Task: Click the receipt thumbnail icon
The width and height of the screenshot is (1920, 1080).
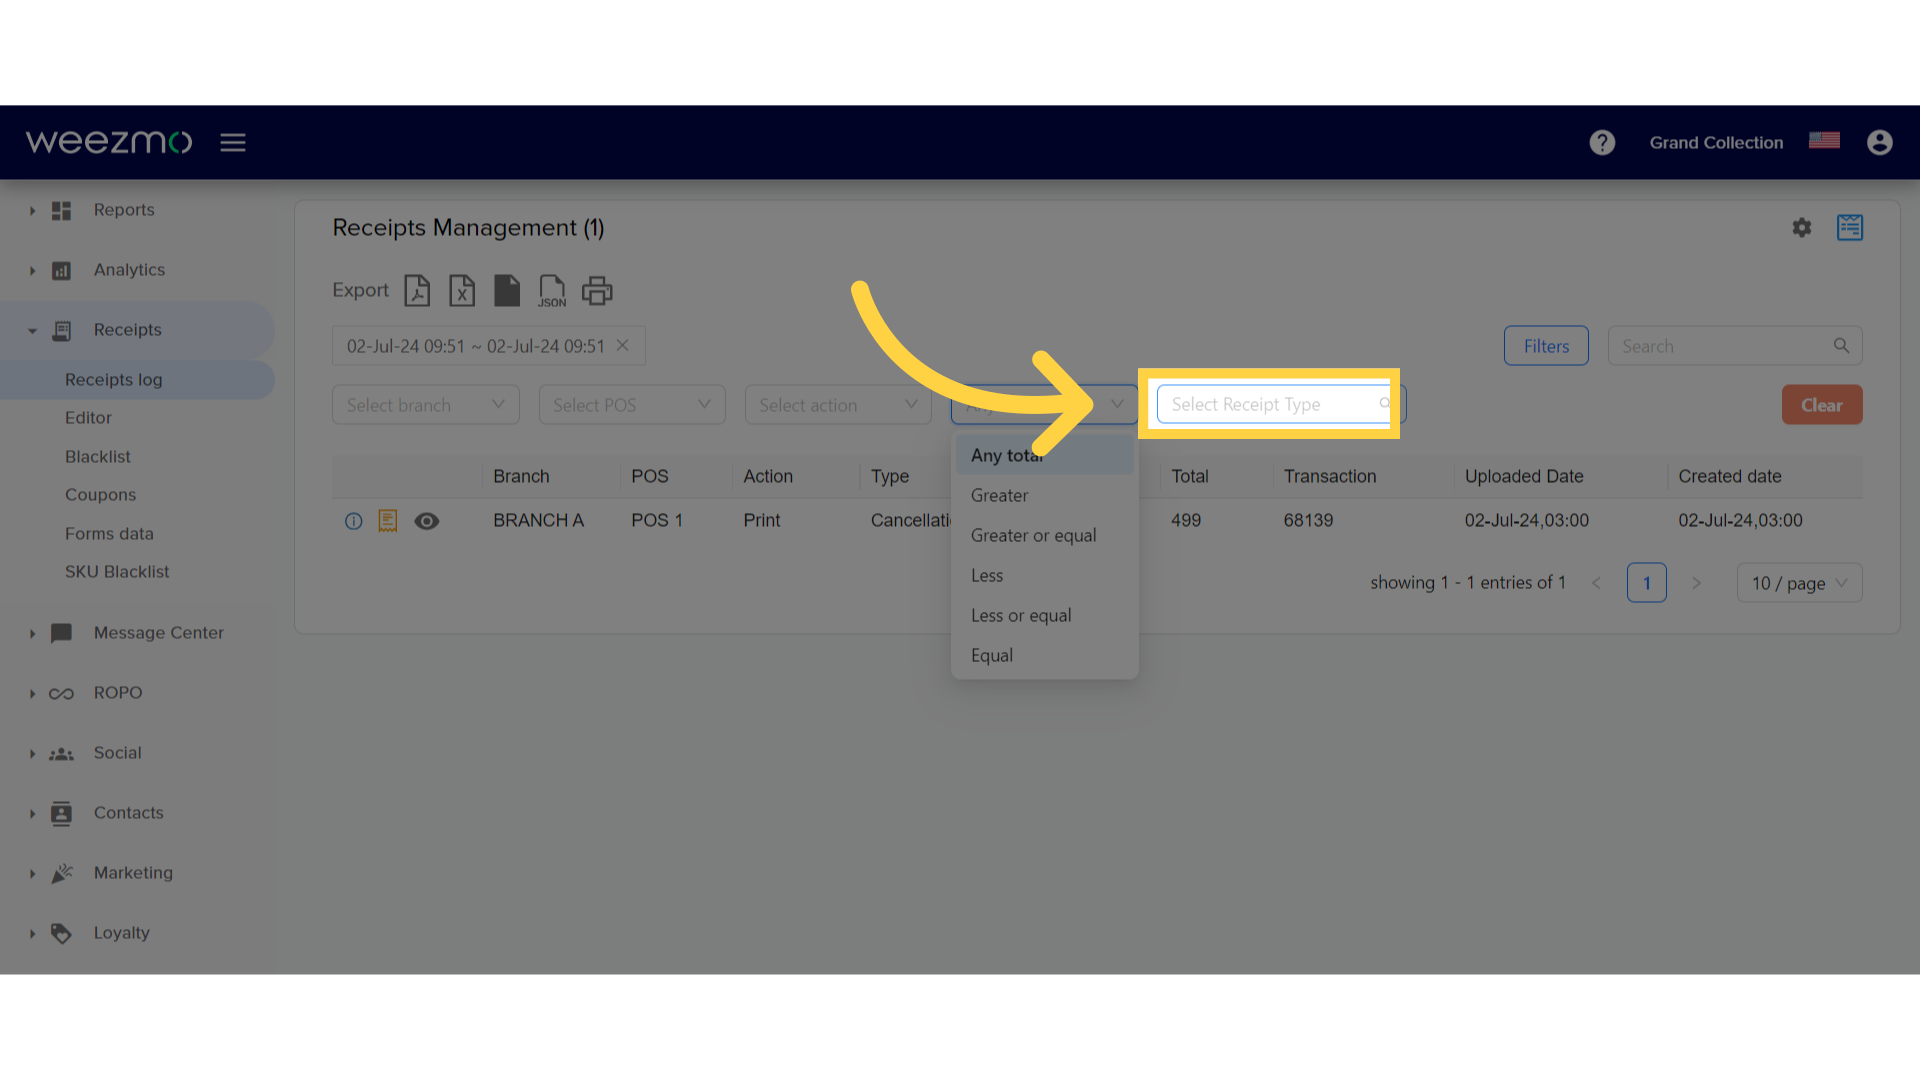Action: coord(388,520)
